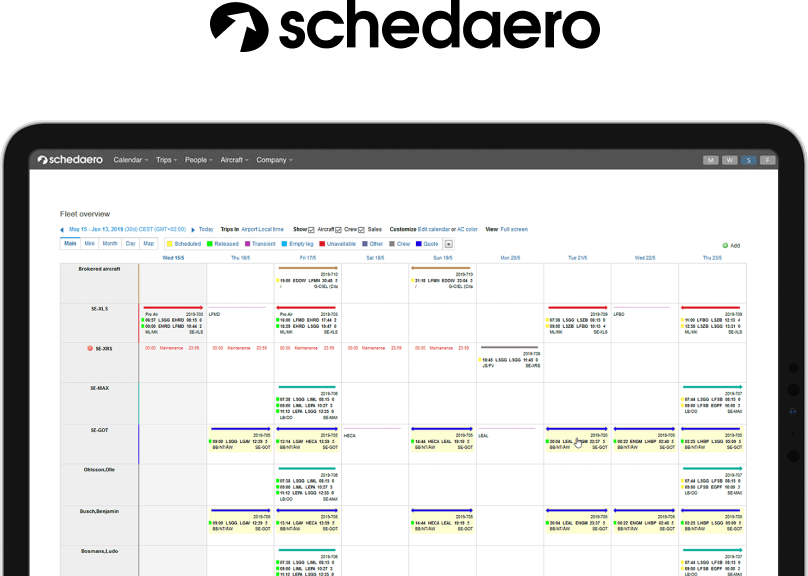This screenshot has height=576, width=808.
Task: Click the Fri 17/5 column header
Action: (308, 258)
